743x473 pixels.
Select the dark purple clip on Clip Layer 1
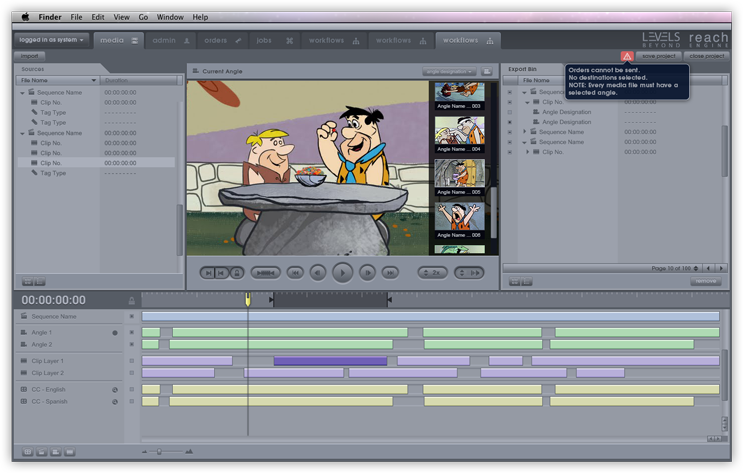[330, 361]
